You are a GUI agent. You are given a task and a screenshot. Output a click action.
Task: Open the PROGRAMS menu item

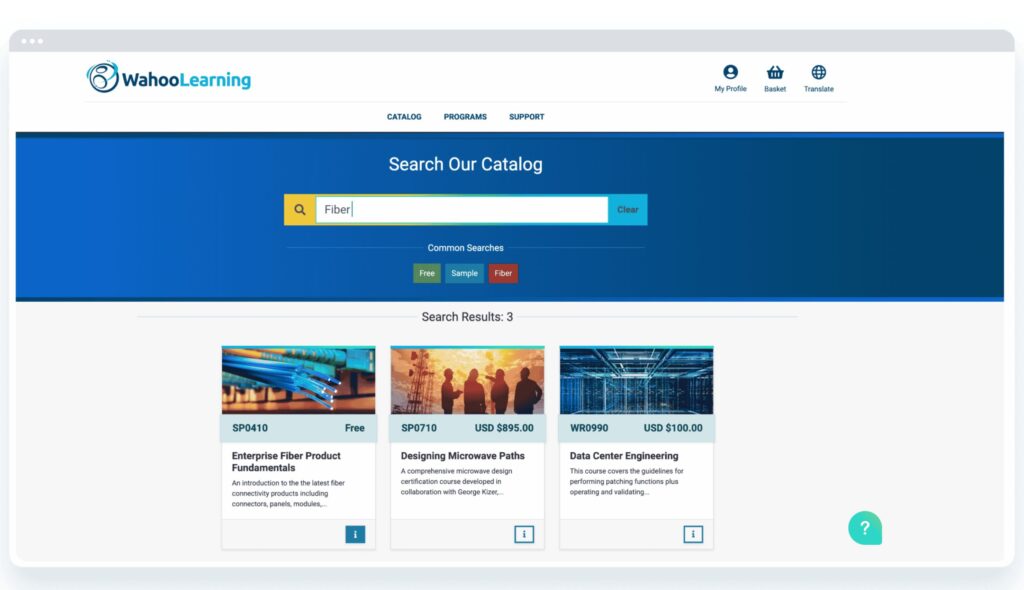click(x=465, y=116)
